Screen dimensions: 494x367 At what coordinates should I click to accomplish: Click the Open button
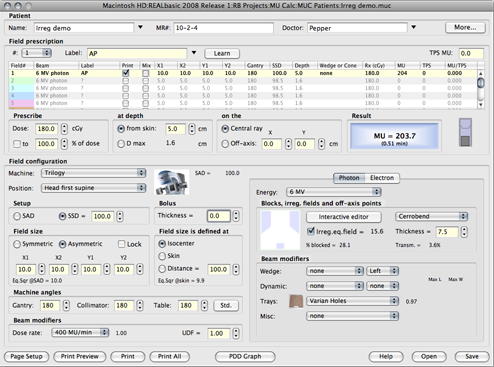[429, 357]
